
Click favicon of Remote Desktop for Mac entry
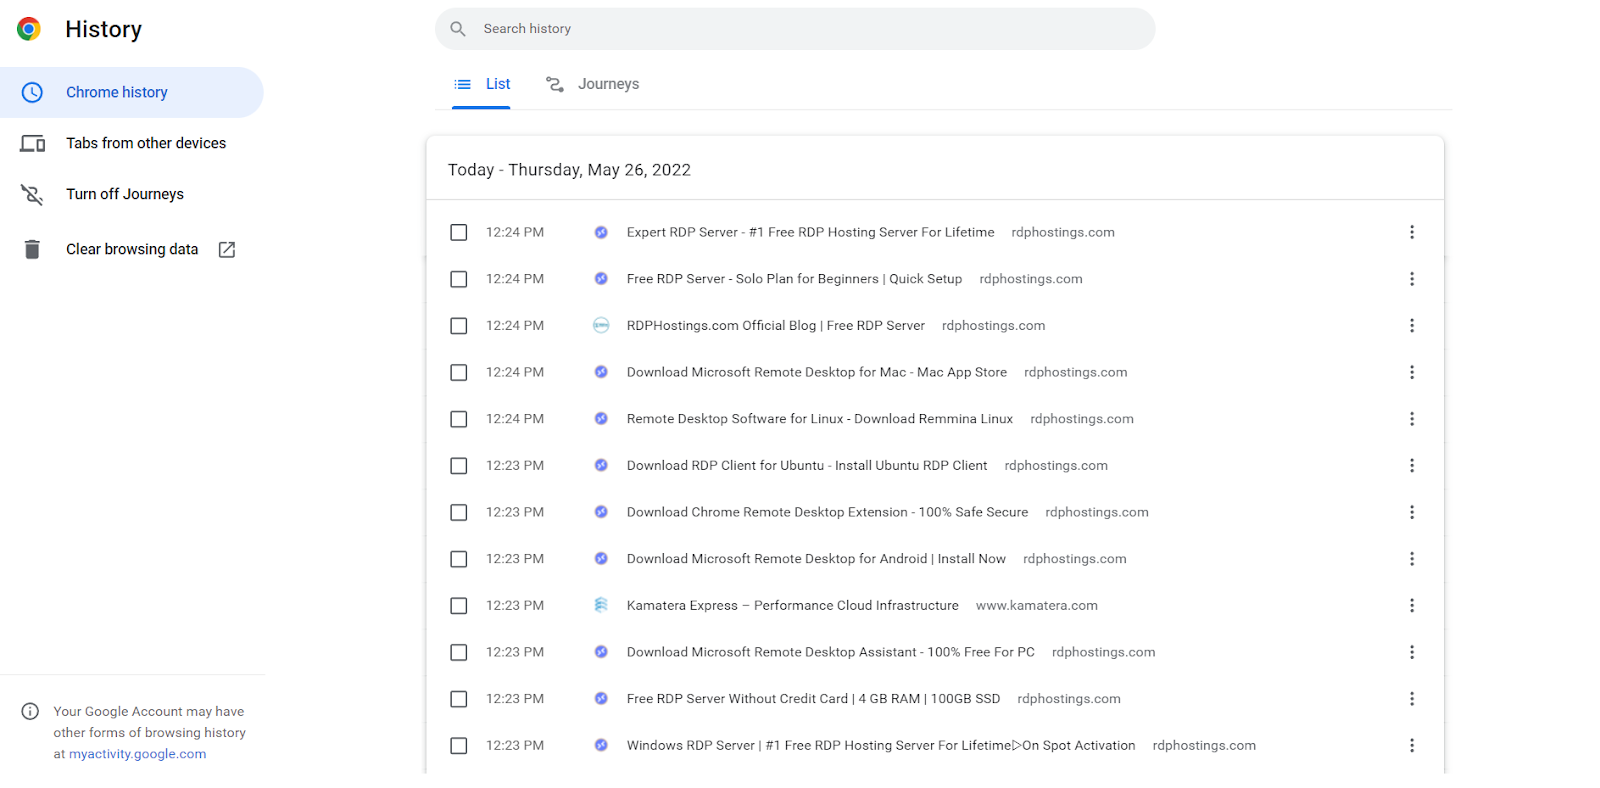[x=601, y=372]
